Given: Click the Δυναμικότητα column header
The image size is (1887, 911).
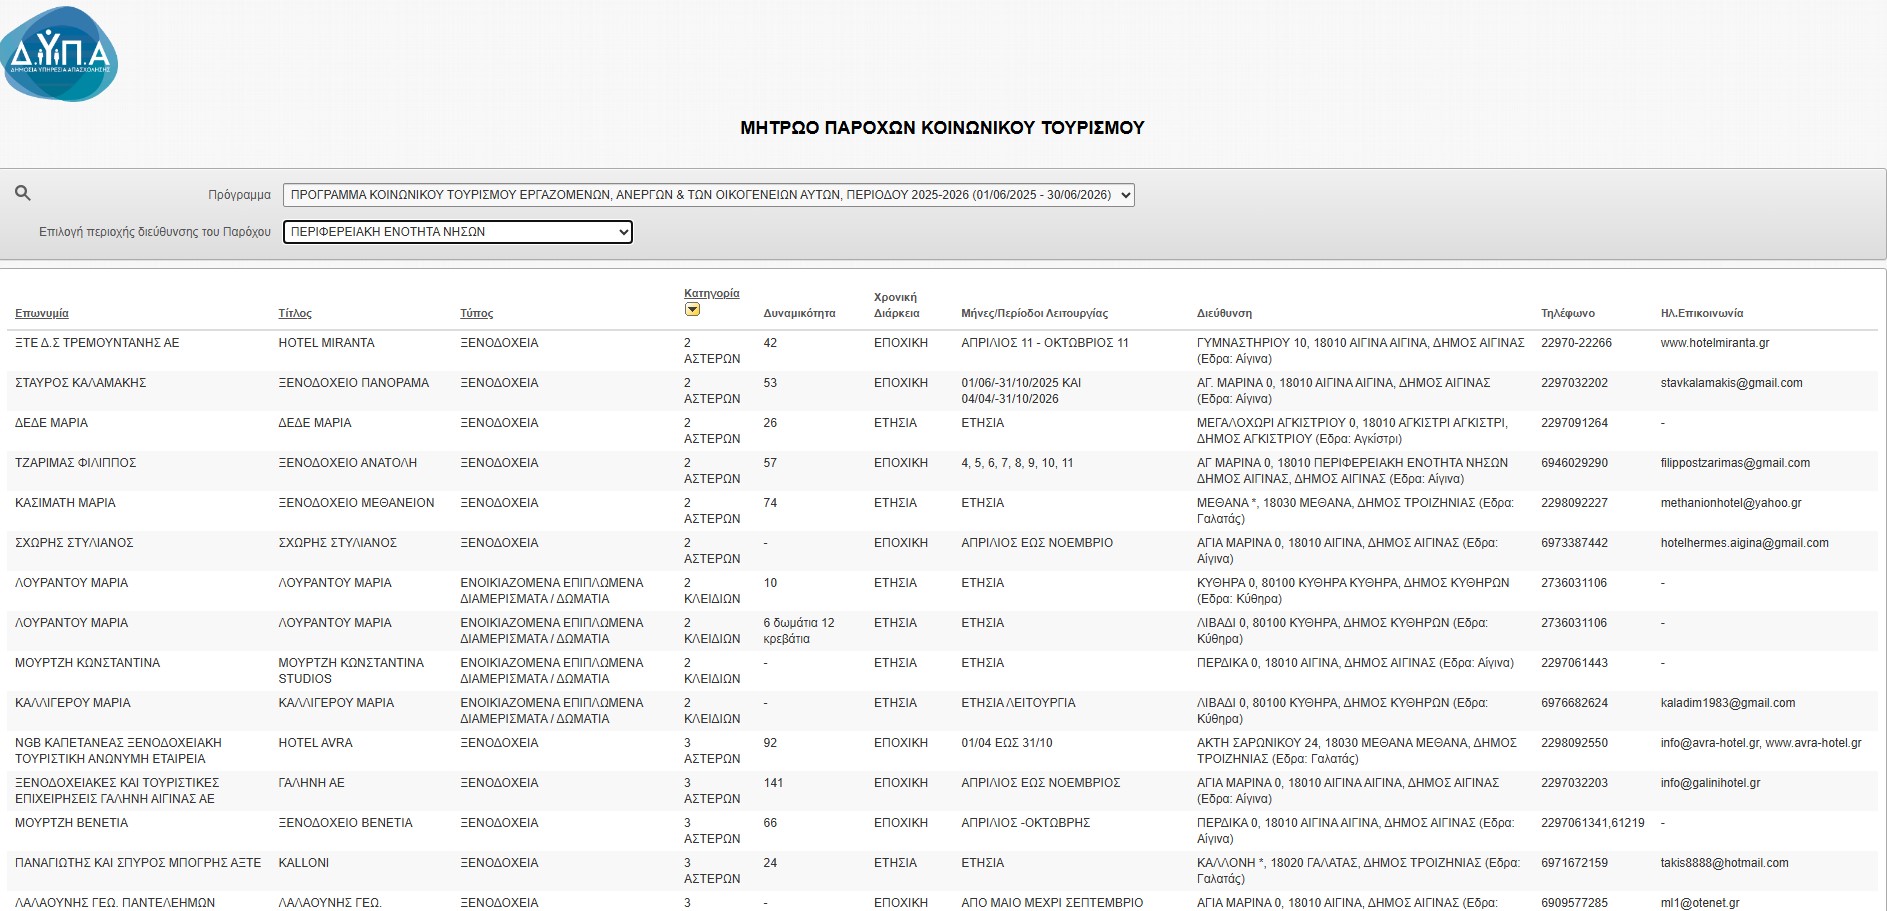Looking at the screenshot, I should point(799,313).
